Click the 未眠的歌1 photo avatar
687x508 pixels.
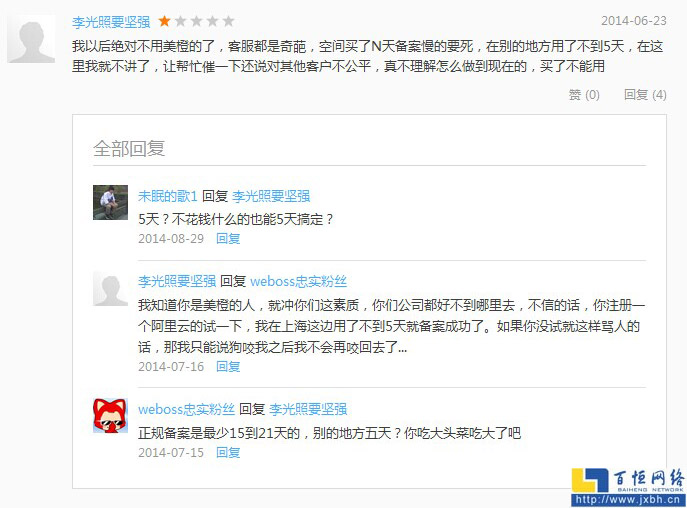click(110, 202)
